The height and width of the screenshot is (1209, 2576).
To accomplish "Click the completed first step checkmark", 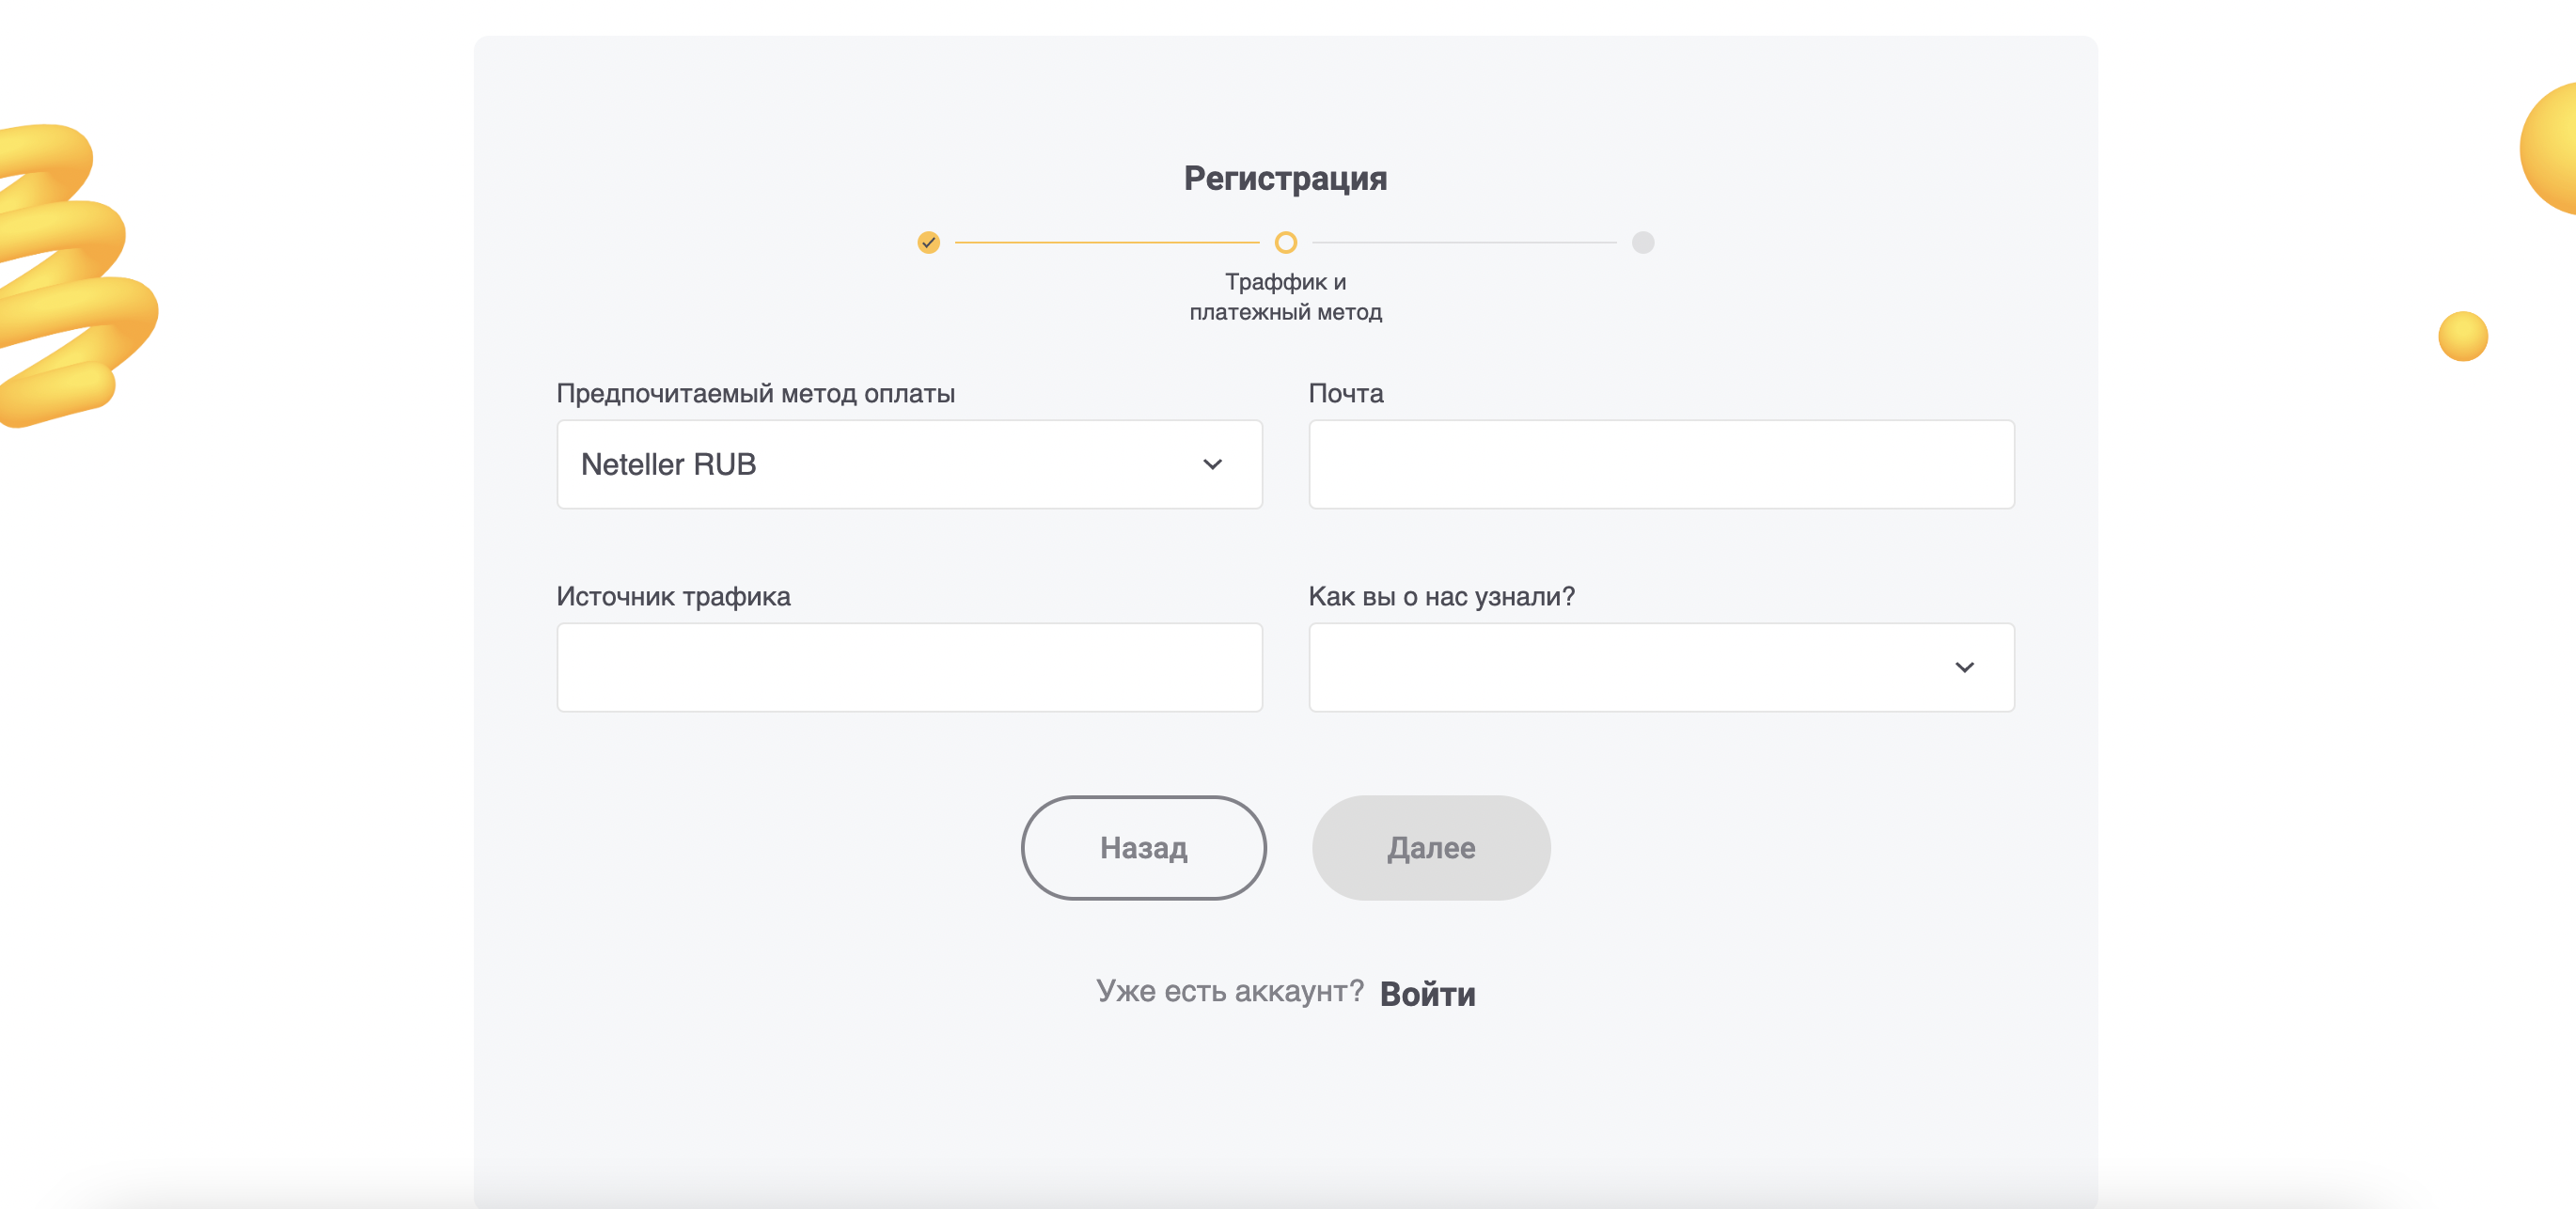I will 928,242.
